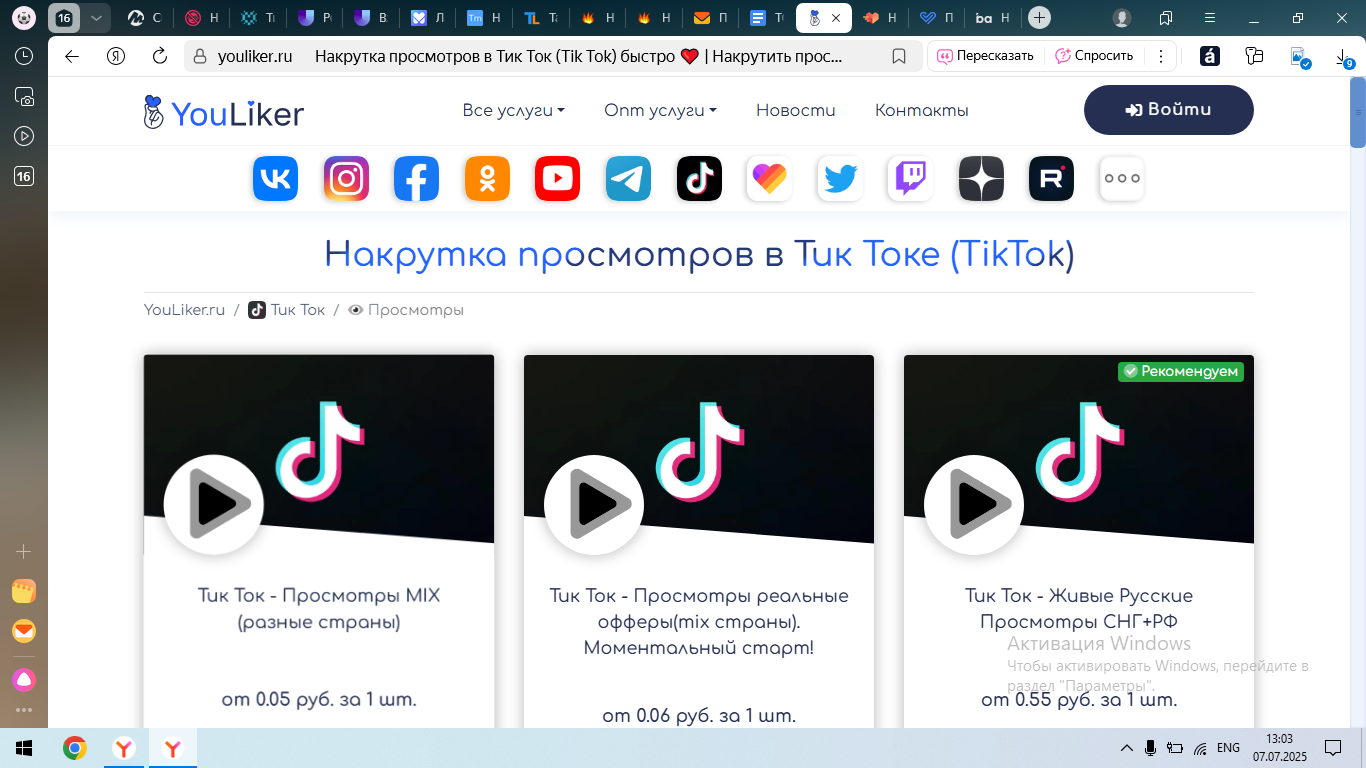Switch to the 'Tm' browser tab
This screenshot has width=1366, height=768.
[484, 18]
